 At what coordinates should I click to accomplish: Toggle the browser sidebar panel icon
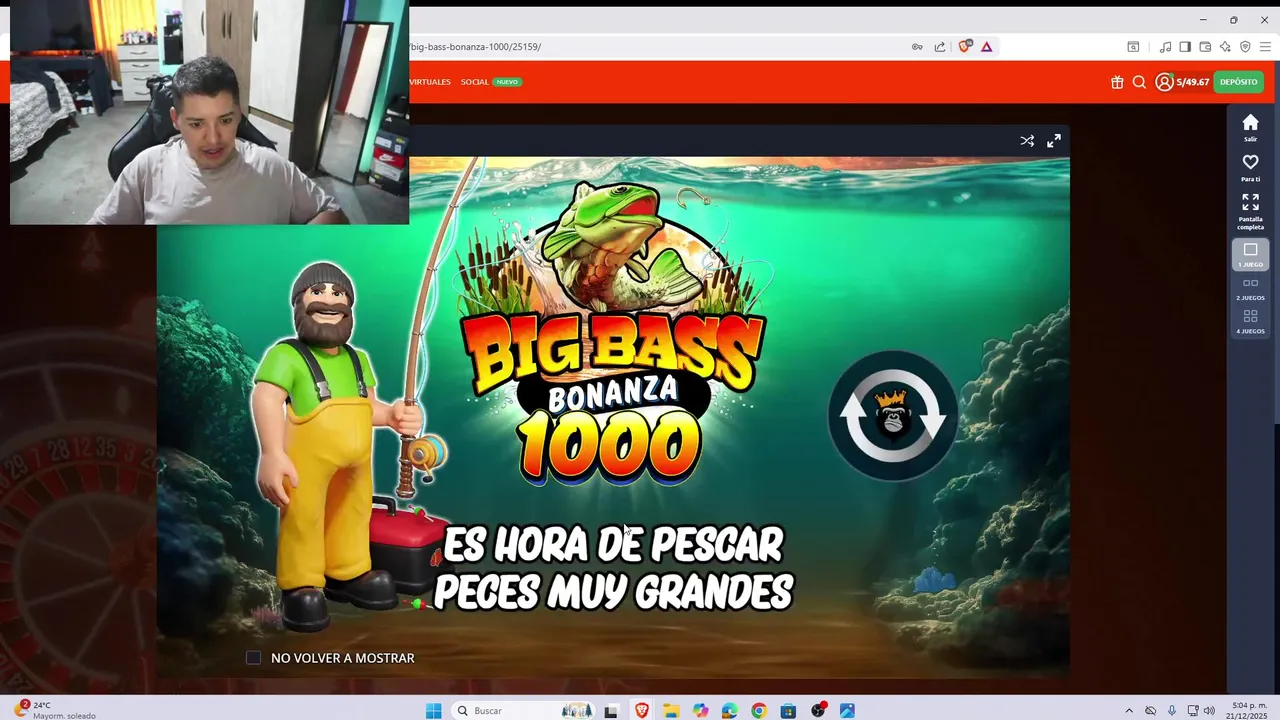click(x=1185, y=47)
